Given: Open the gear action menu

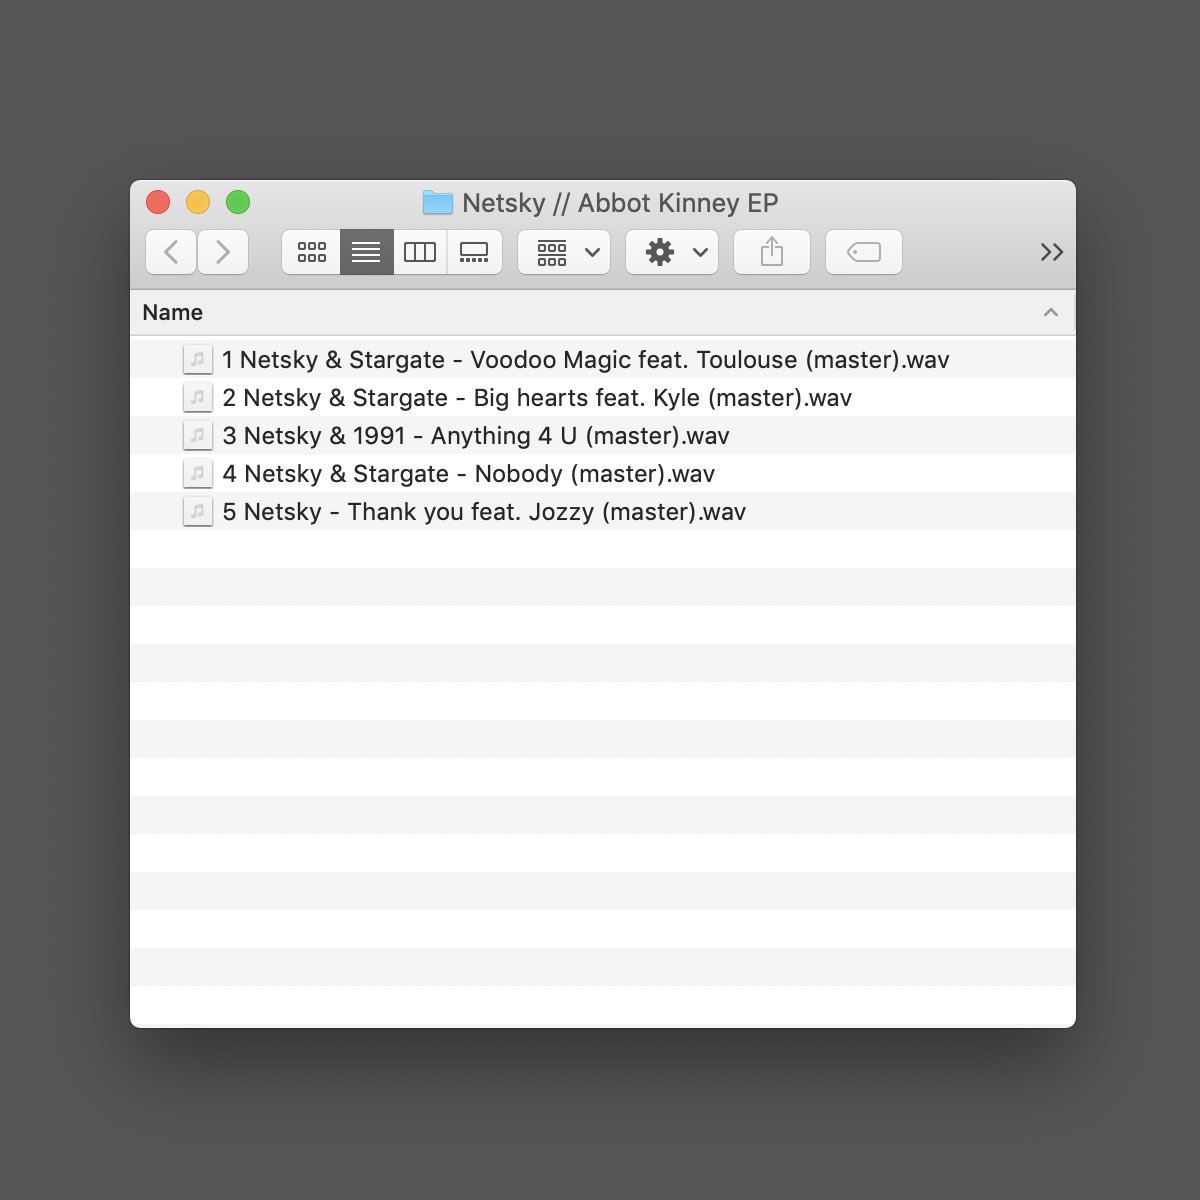Looking at the screenshot, I should tap(672, 252).
